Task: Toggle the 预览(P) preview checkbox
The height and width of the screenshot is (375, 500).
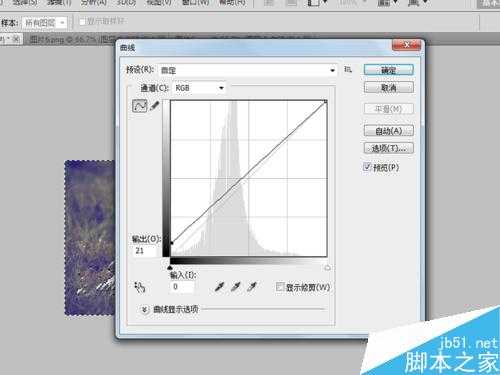Action: (367, 167)
